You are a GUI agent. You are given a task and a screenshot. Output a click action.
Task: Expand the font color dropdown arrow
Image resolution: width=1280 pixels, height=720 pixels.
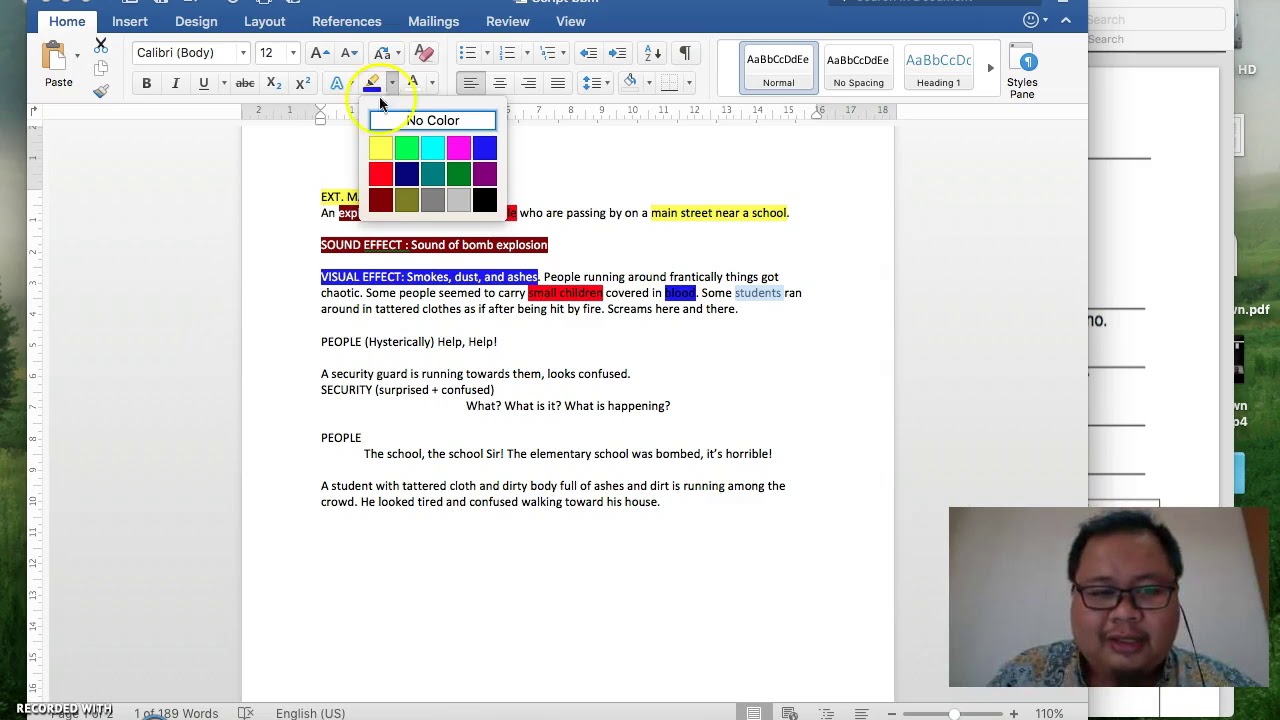432,83
